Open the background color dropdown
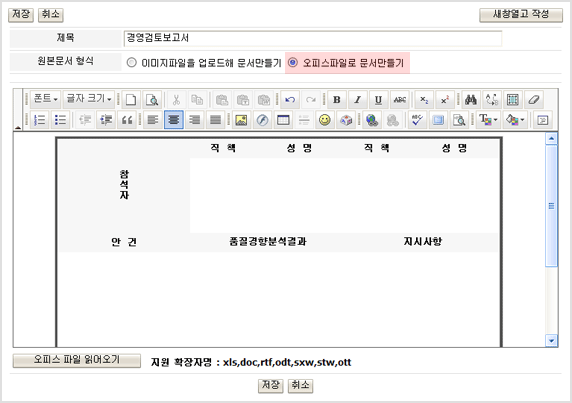This screenshot has width=572, height=403. click(x=515, y=120)
